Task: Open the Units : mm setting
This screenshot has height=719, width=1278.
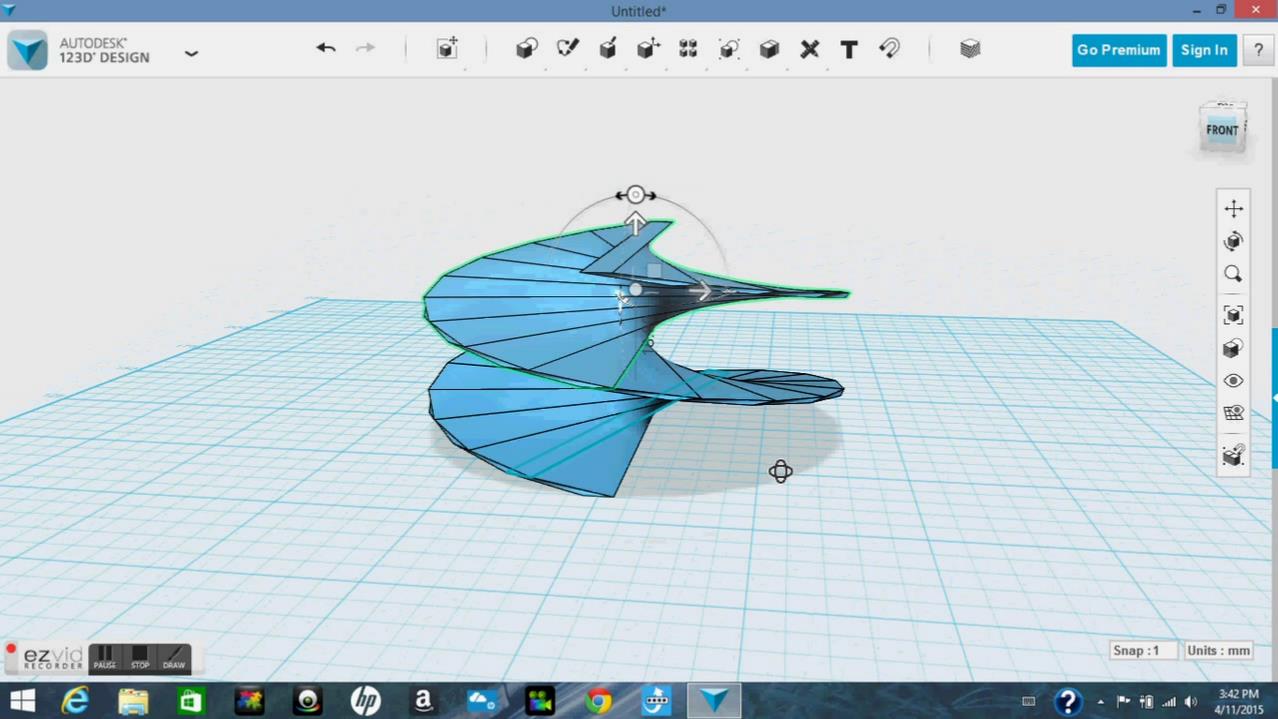Action: click(x=1218, y=650)
